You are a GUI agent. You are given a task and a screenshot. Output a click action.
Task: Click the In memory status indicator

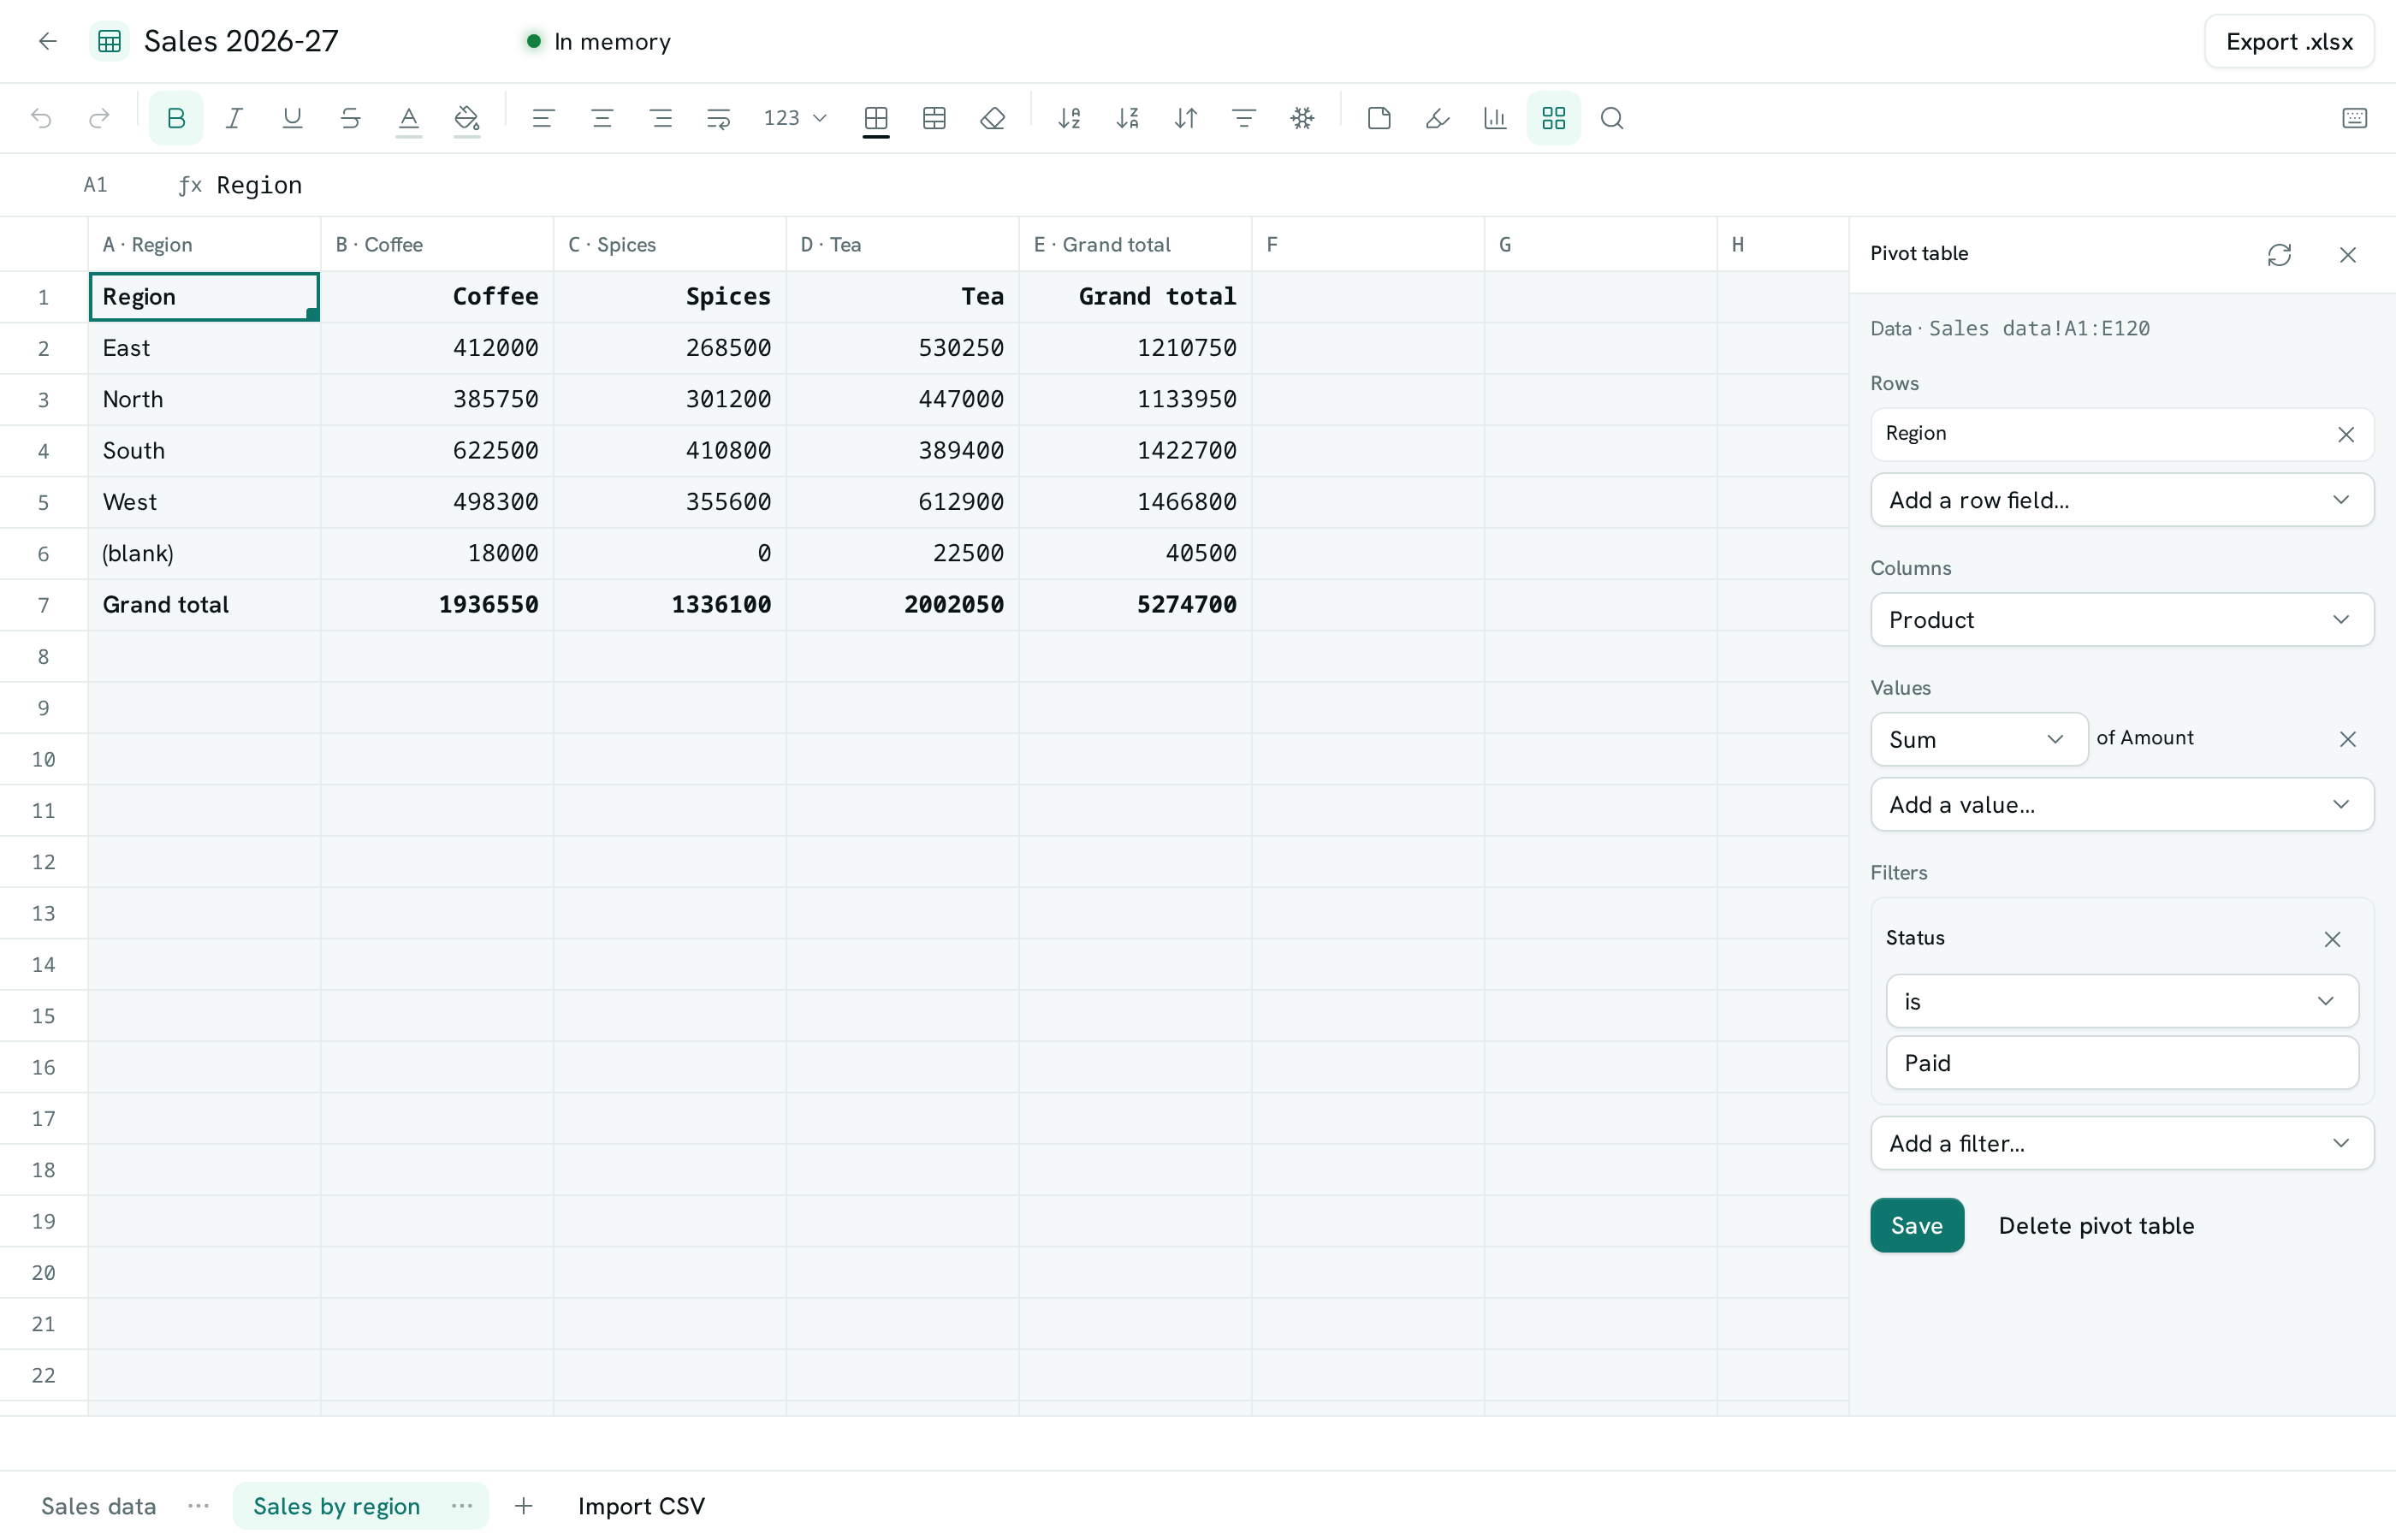pos(598,41)
